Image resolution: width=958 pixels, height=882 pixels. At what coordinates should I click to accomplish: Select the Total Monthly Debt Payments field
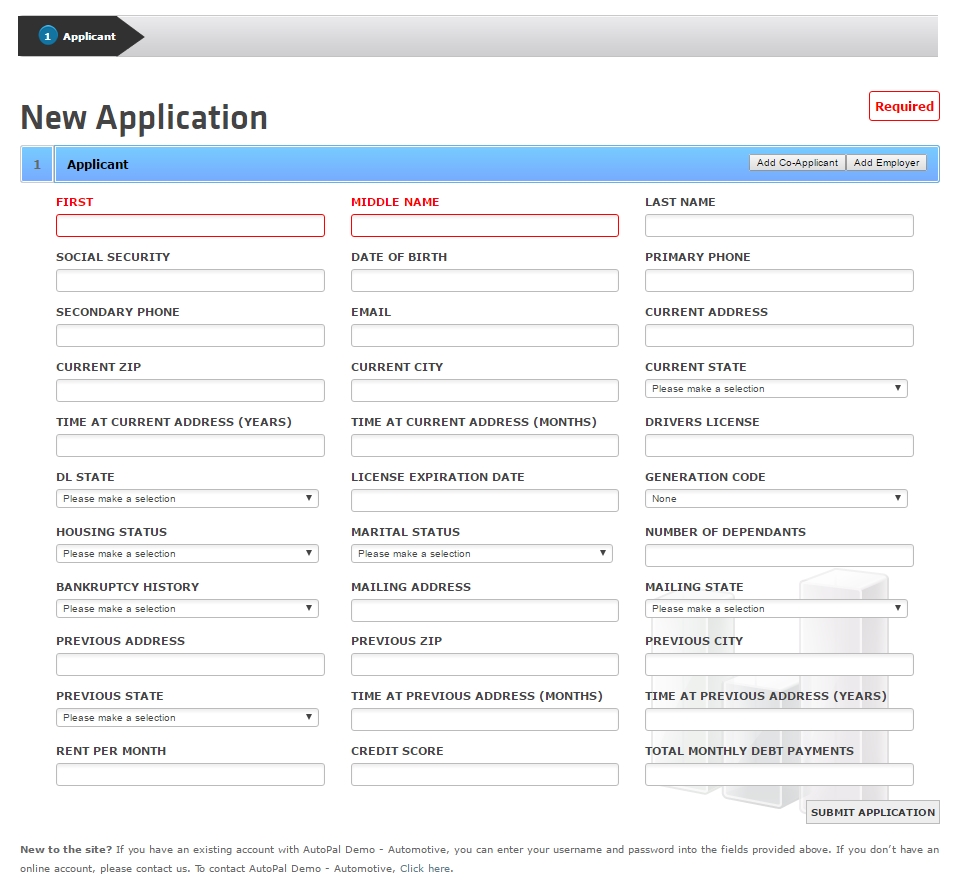[779, 774]
